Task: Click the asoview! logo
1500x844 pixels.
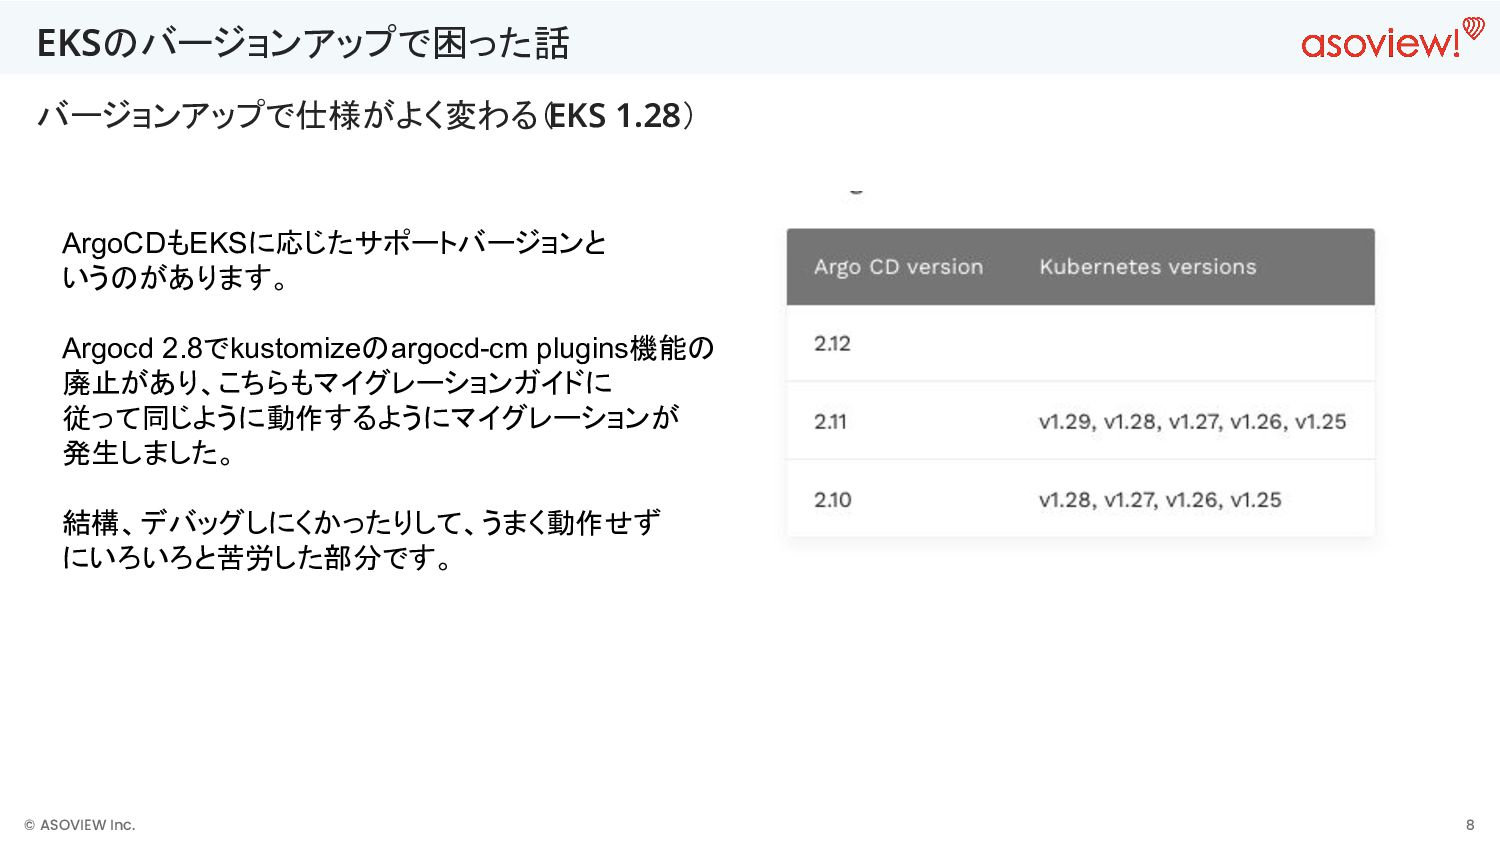Action: [1393, 38]
